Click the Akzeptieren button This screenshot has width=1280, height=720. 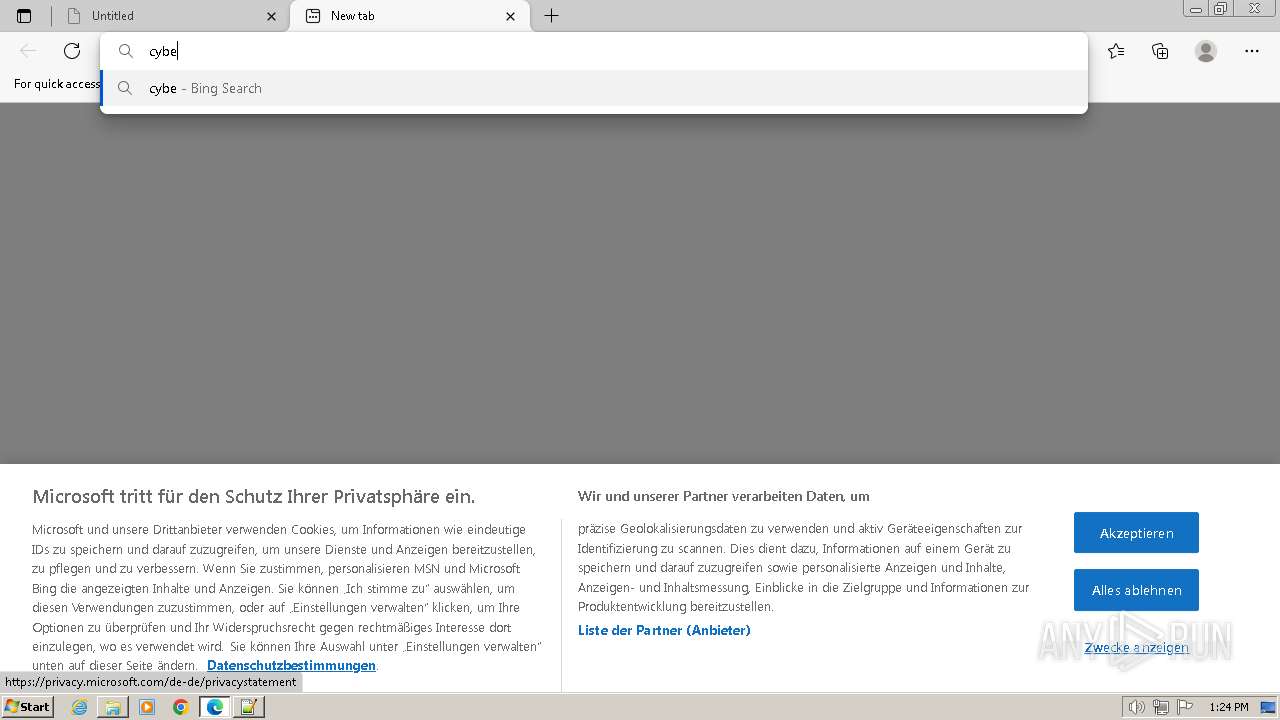point(1136,533)
